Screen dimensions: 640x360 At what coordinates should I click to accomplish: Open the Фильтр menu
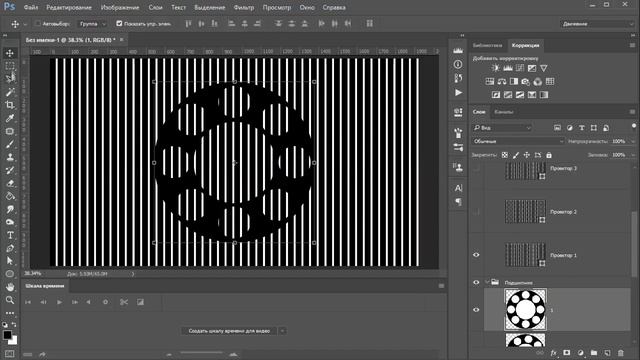tap(244, 7)
